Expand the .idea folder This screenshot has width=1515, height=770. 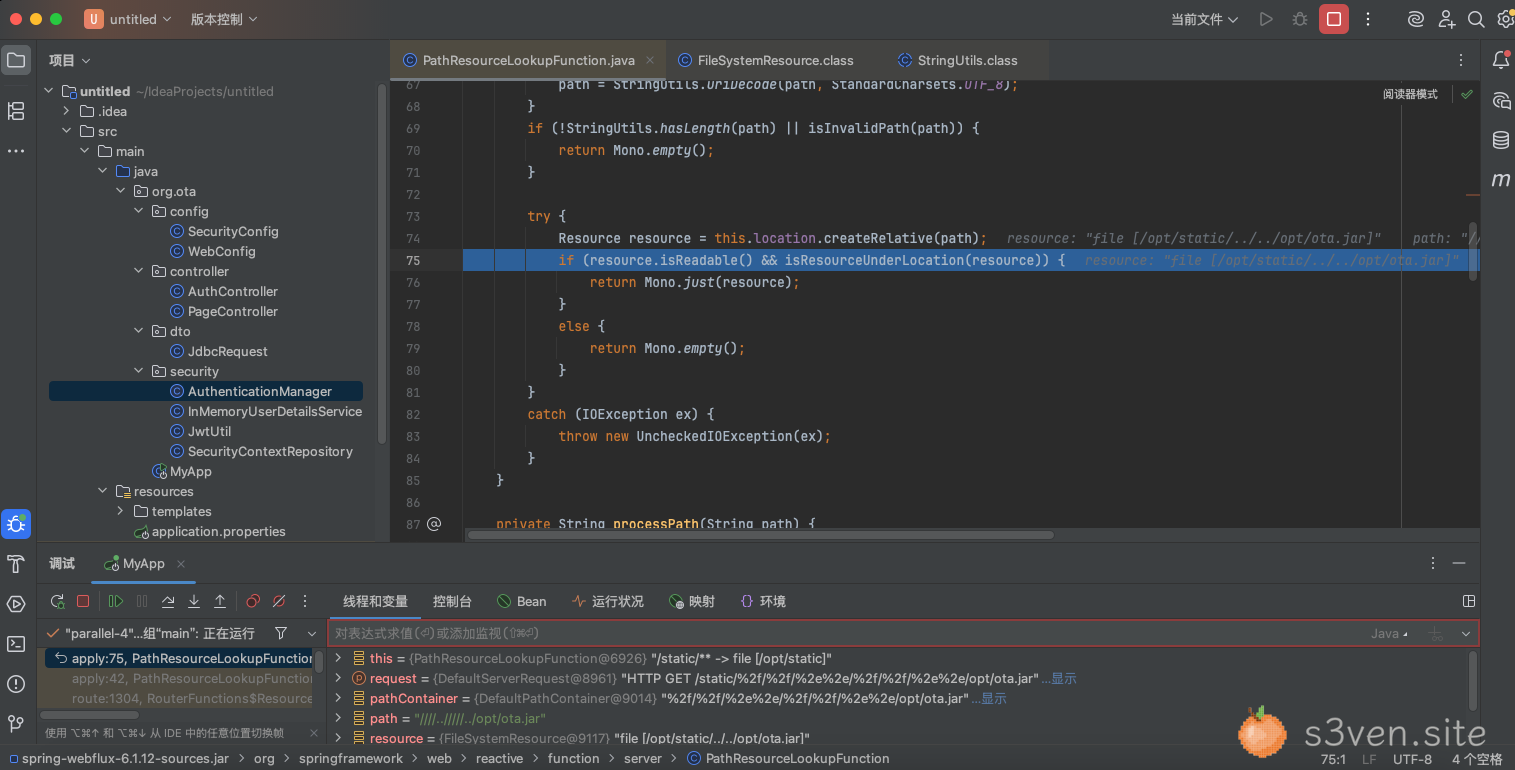coord(67,111)
